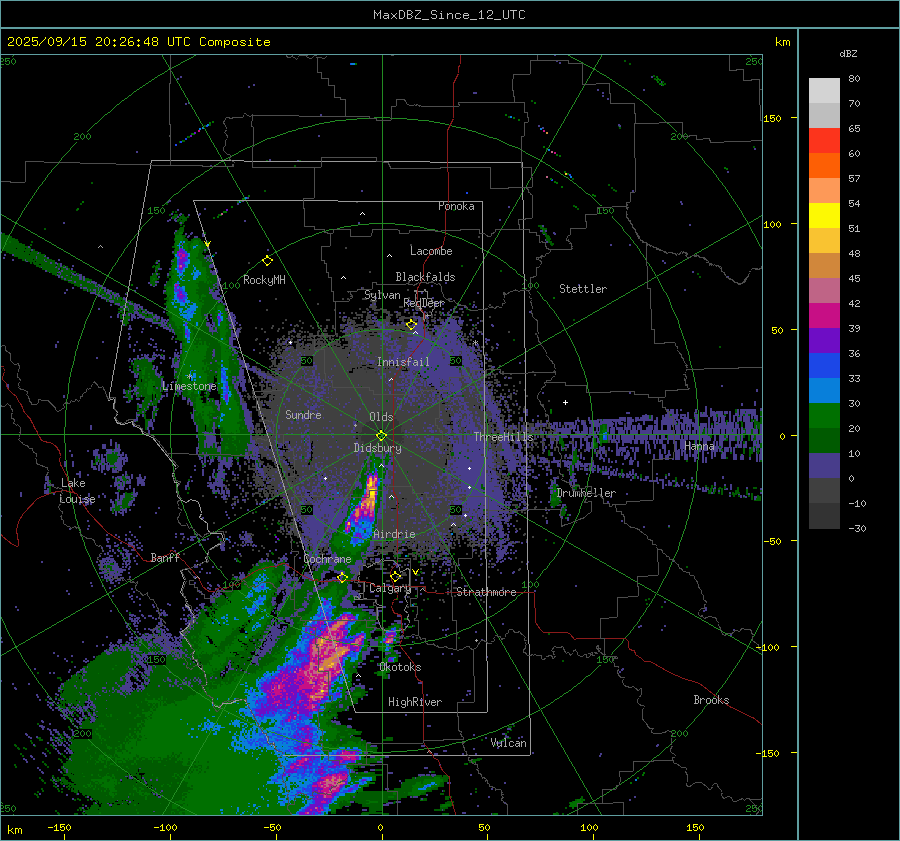Select the light orange 54-57 dBZ legend swatch
The height and width of the screenshot is (841, 900).
(x=824, y=191)
